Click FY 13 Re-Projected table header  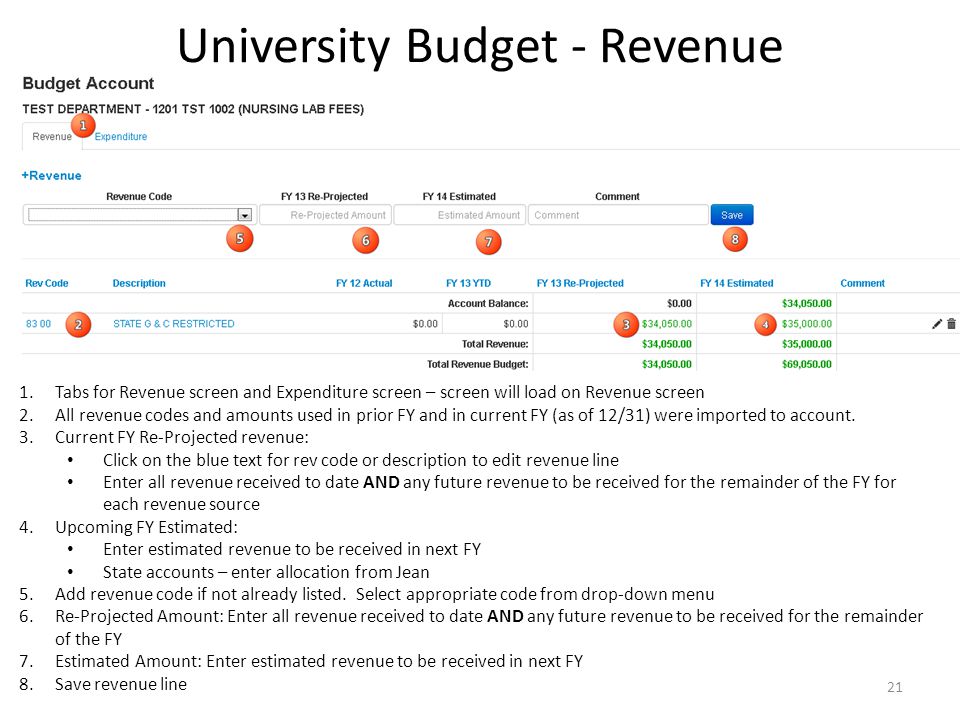580,283
